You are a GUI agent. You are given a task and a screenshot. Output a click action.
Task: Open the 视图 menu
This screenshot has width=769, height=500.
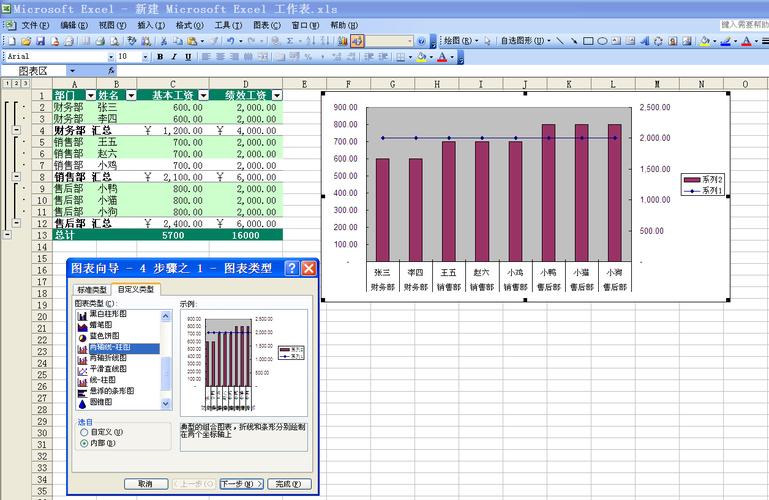click(112, 25)
